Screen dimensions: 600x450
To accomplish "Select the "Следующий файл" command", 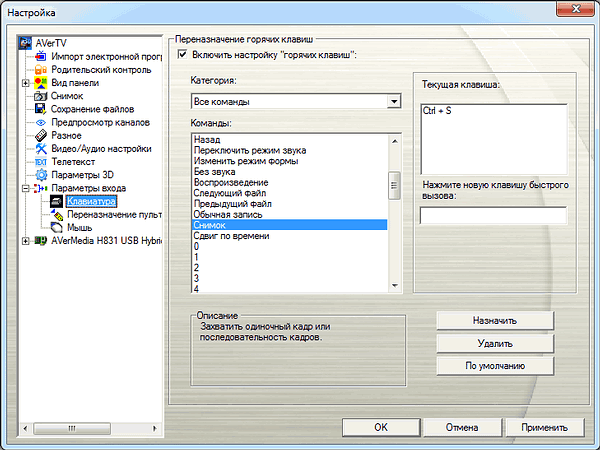I will point(290,193).
